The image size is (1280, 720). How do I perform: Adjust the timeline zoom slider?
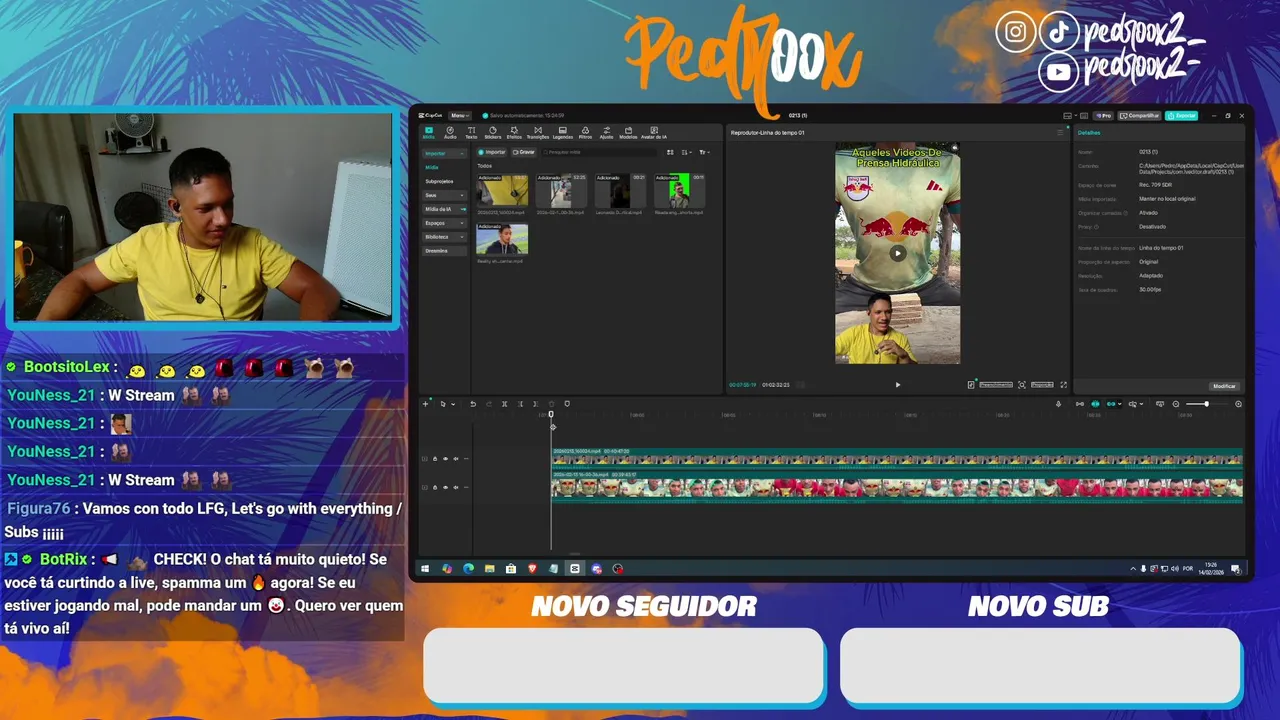pyautogui.click(x=1206, y=404)
